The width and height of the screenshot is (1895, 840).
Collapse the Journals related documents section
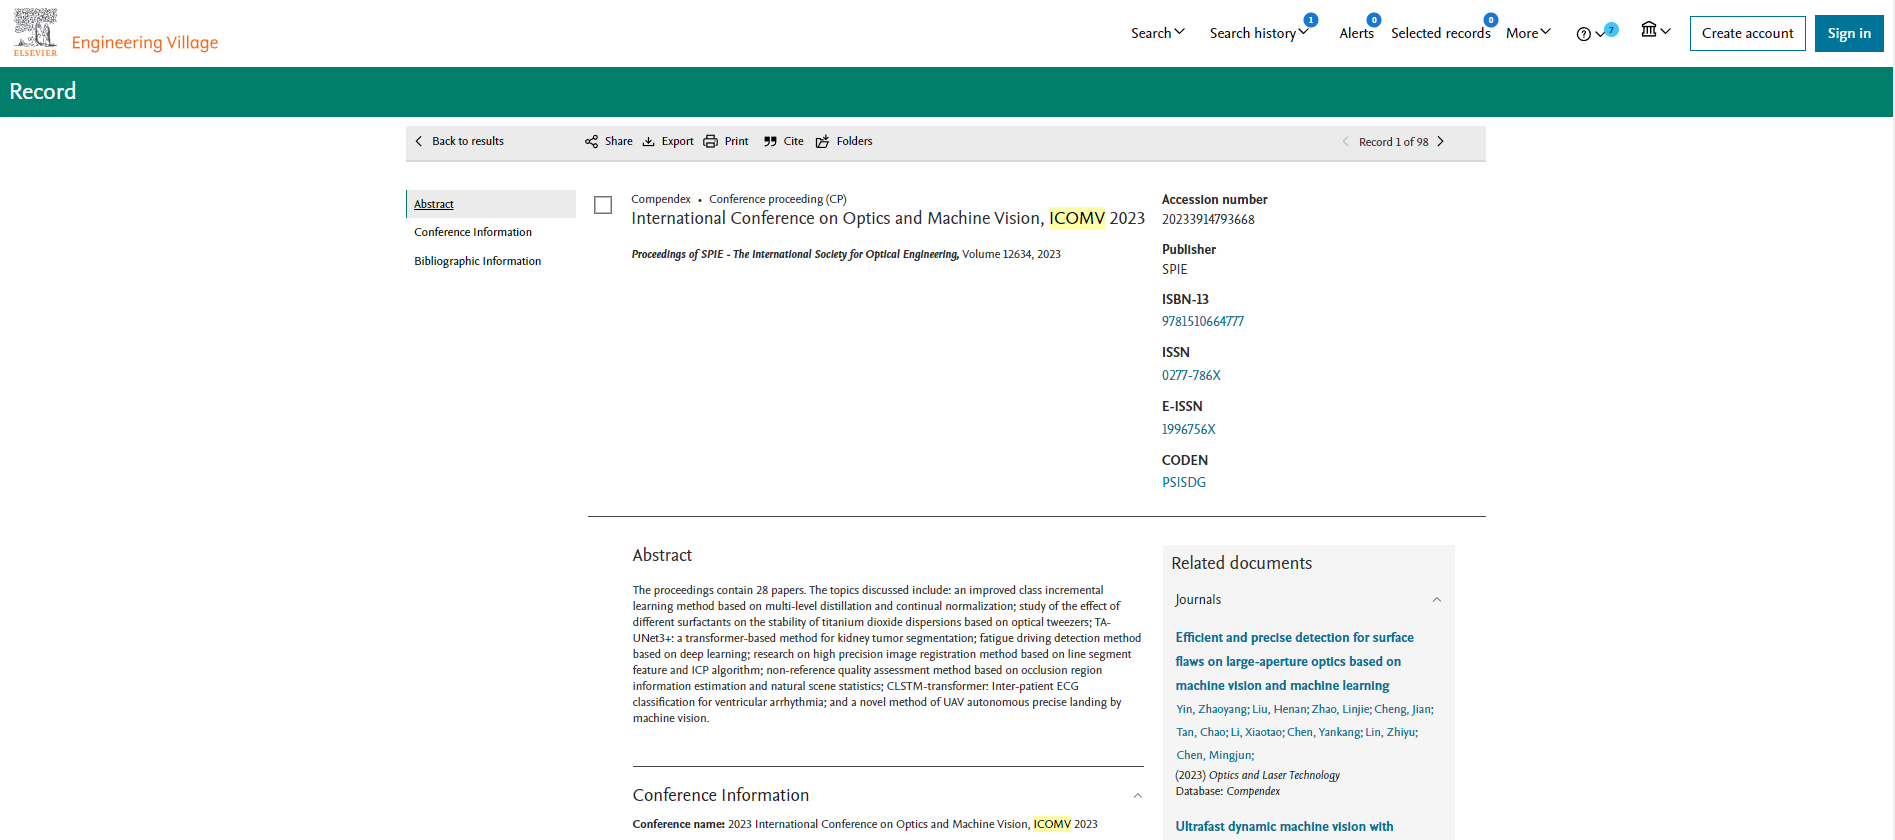click(x=1436, y=600)
